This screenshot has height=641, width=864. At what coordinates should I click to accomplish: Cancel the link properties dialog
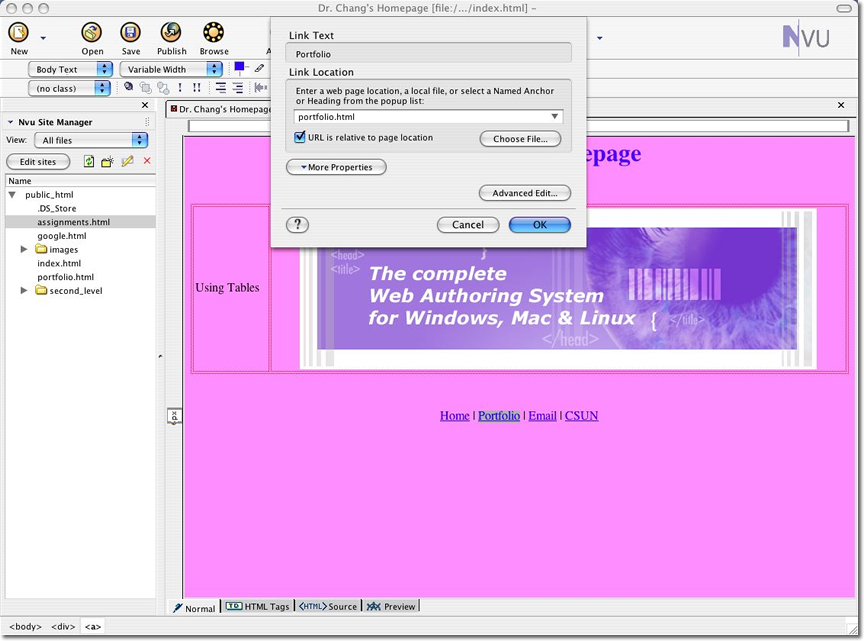click(468, 225)
